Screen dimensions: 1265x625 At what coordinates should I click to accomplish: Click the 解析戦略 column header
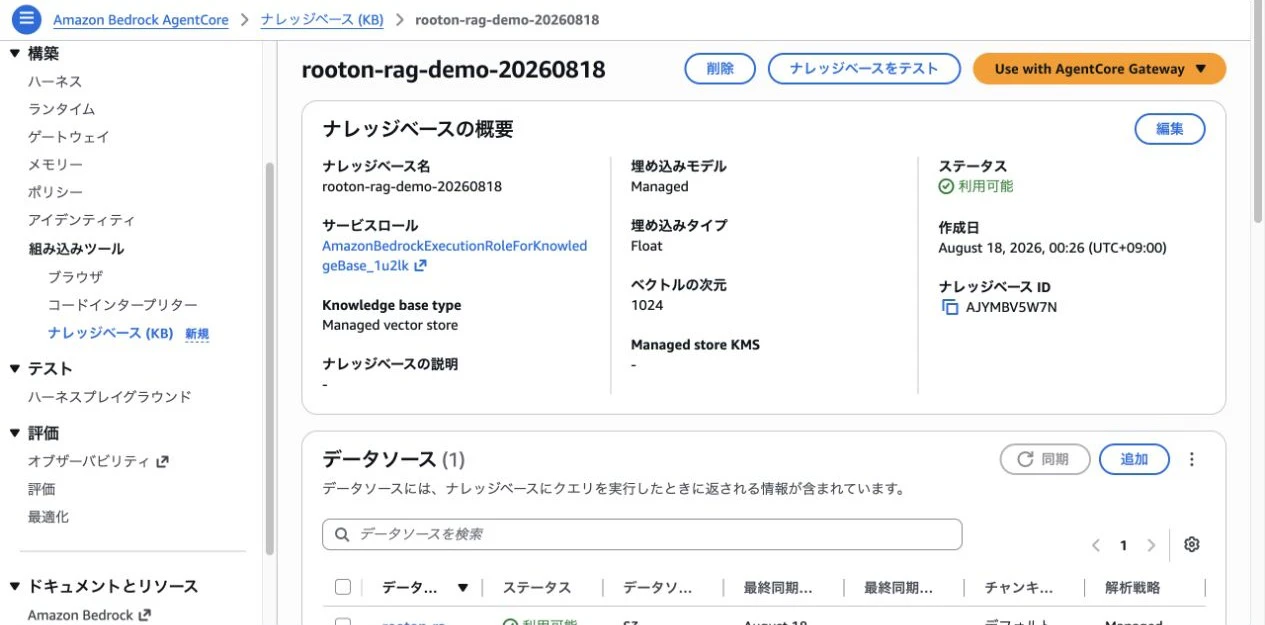1132,588
